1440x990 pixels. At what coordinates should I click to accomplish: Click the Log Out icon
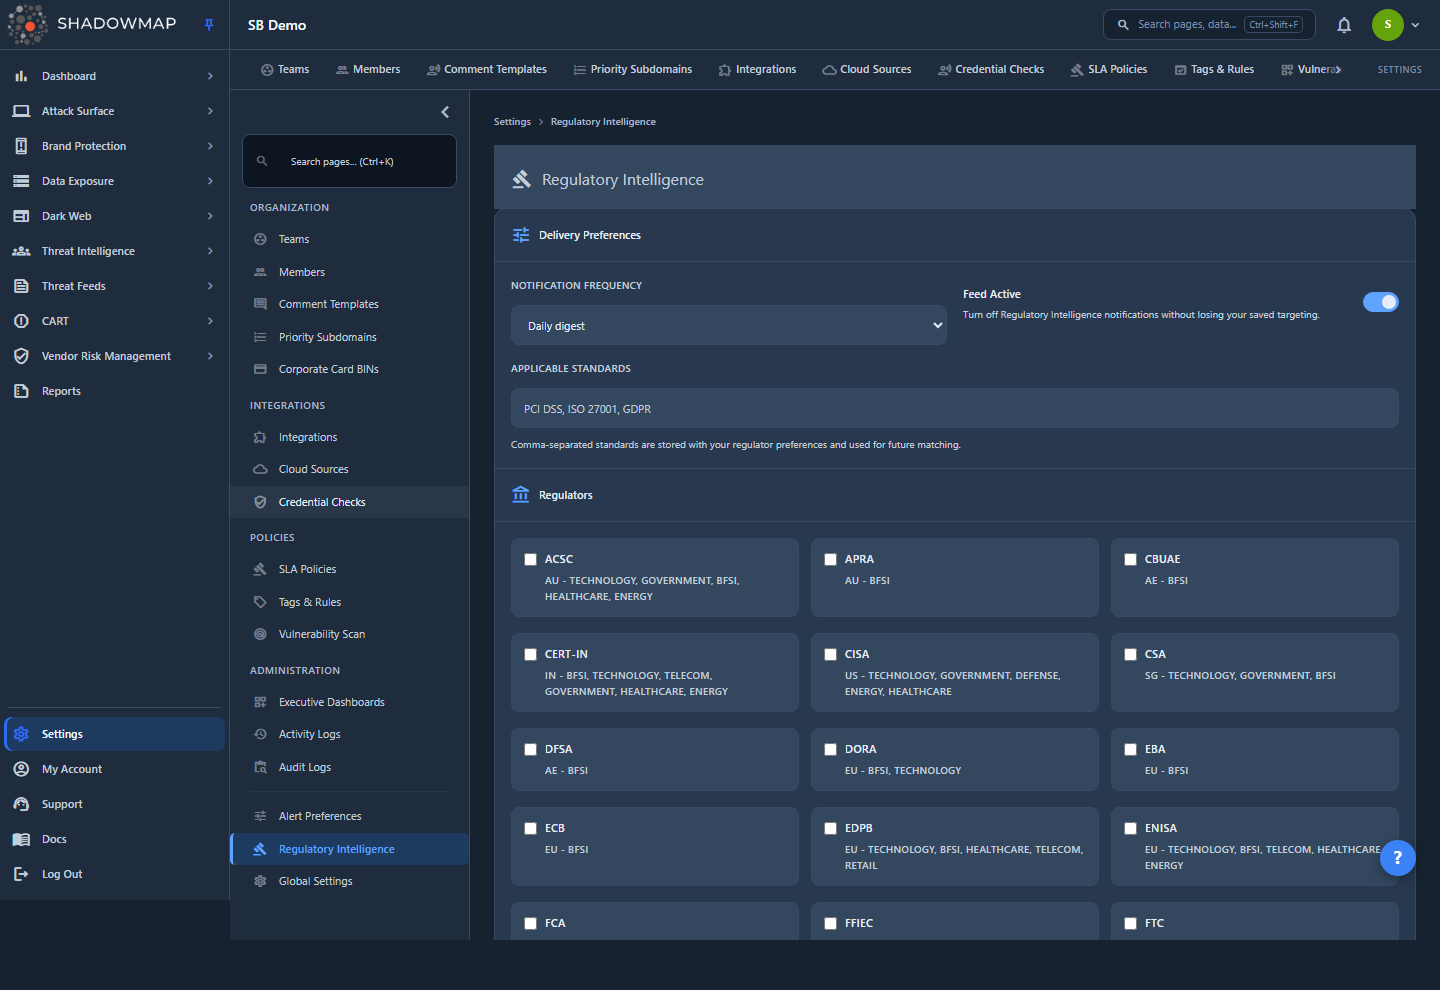coord(21,874)
